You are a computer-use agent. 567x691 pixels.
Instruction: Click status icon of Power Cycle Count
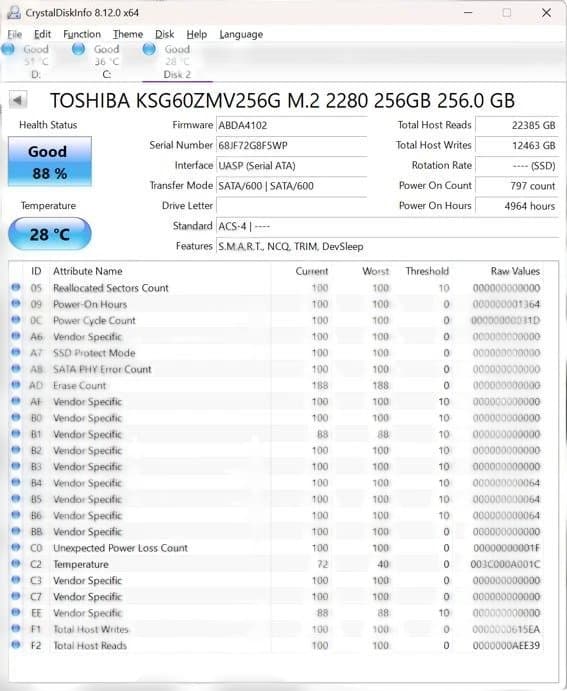16,320
